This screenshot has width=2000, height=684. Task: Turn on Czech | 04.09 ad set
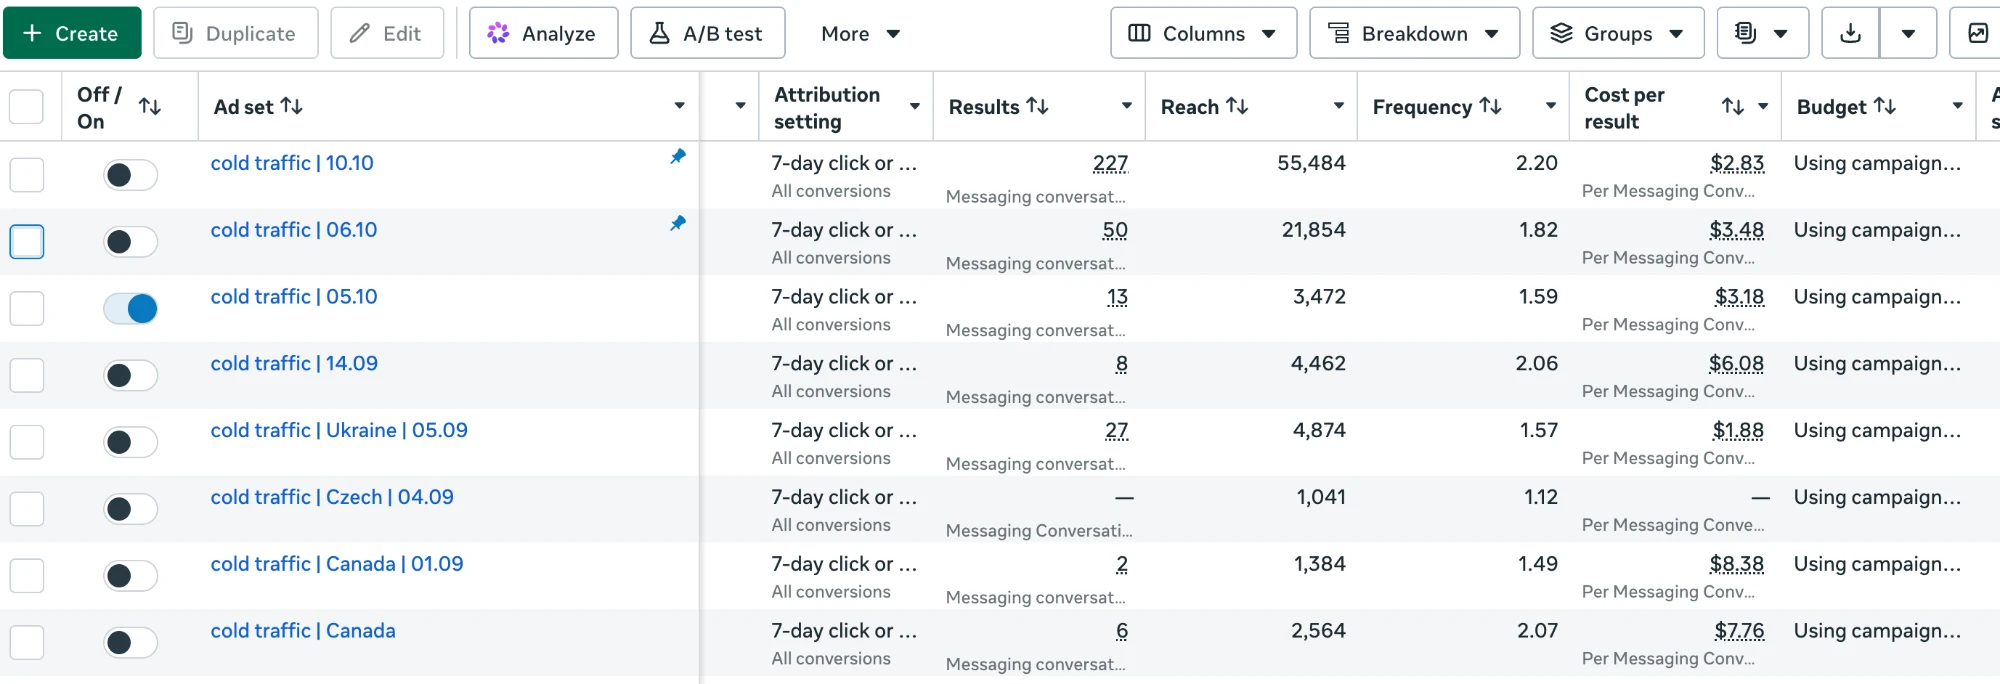tap(130, 509)
